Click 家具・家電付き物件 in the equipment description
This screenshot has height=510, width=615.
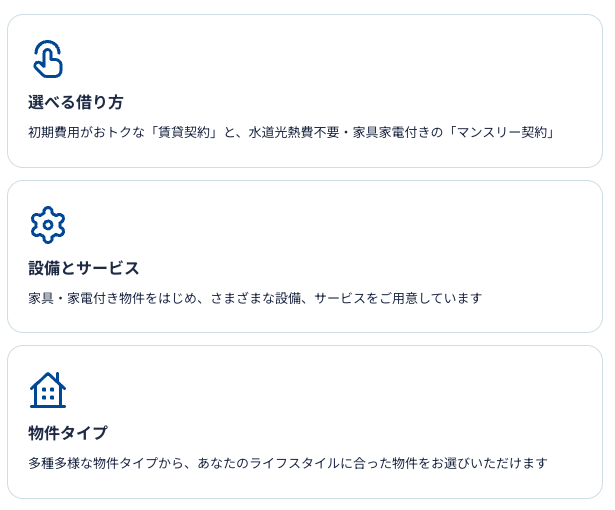(x=86, y=299)
